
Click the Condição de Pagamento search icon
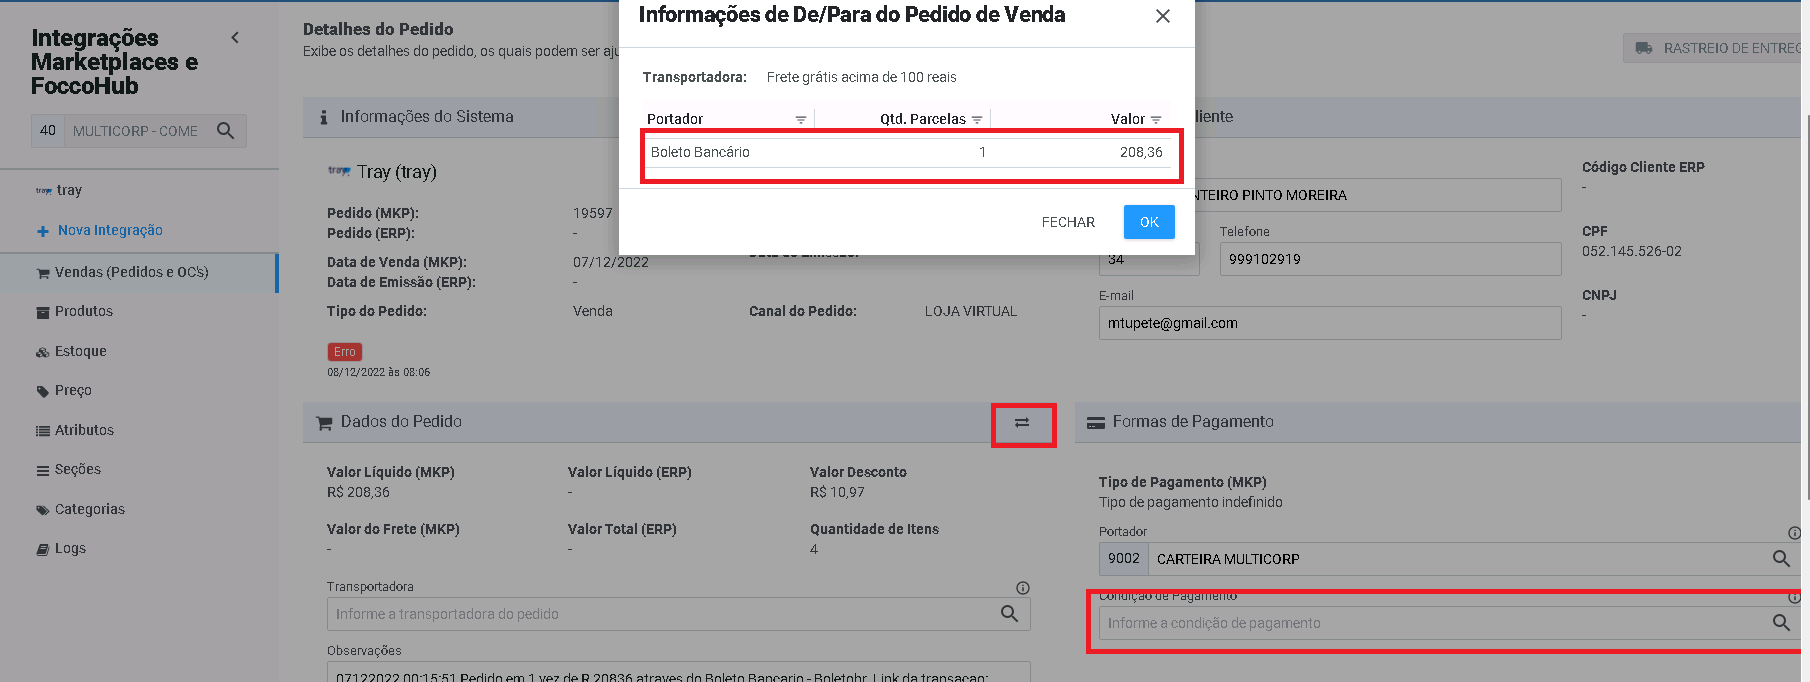pos(1781,623)
